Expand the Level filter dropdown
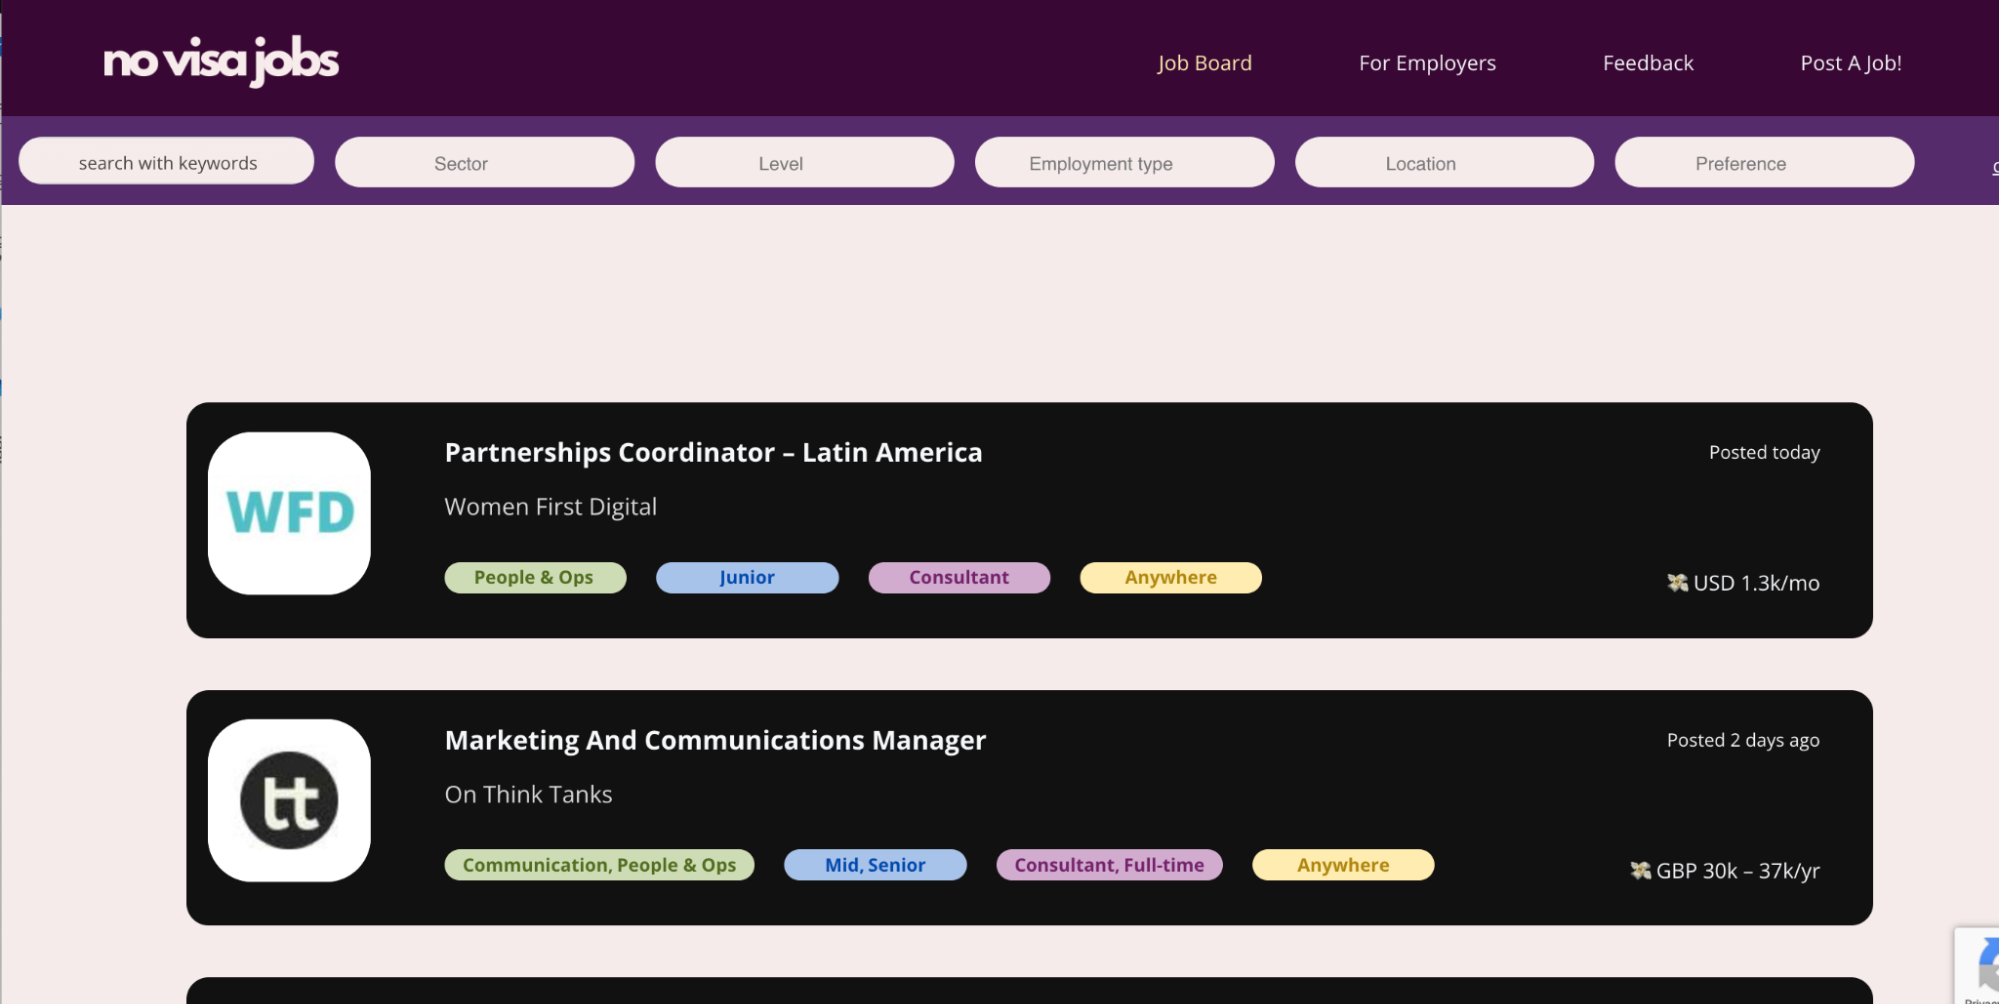This screenshot has height=1005, width=1999. [804, 163]
